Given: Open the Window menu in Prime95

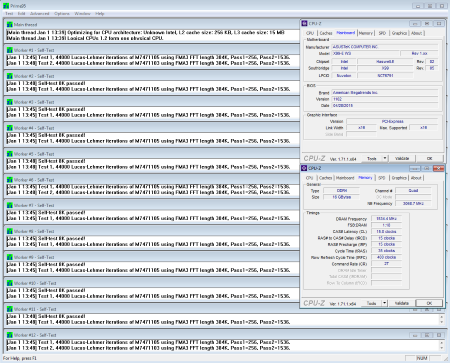Looking at the screenshot, I should click(82, 14).
